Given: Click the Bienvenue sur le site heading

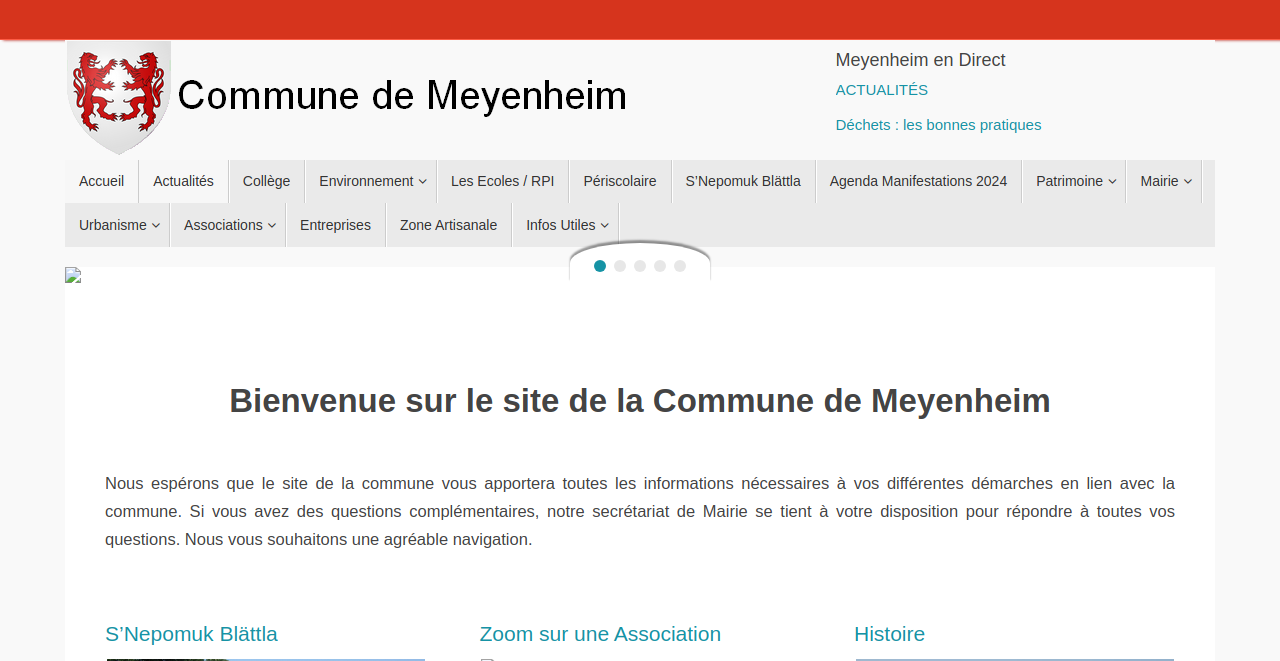Looking at the screenshot, I should pos(640,401).
